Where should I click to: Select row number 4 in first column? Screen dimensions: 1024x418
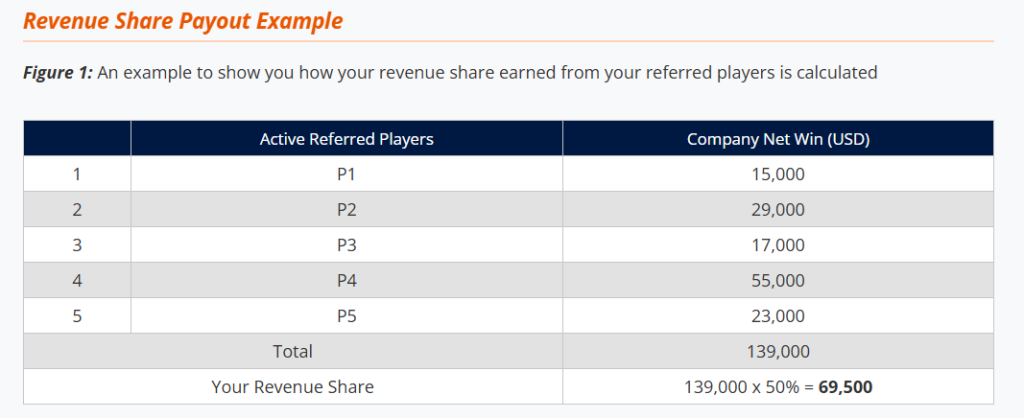pyautogui.click(x=77, y=281)
